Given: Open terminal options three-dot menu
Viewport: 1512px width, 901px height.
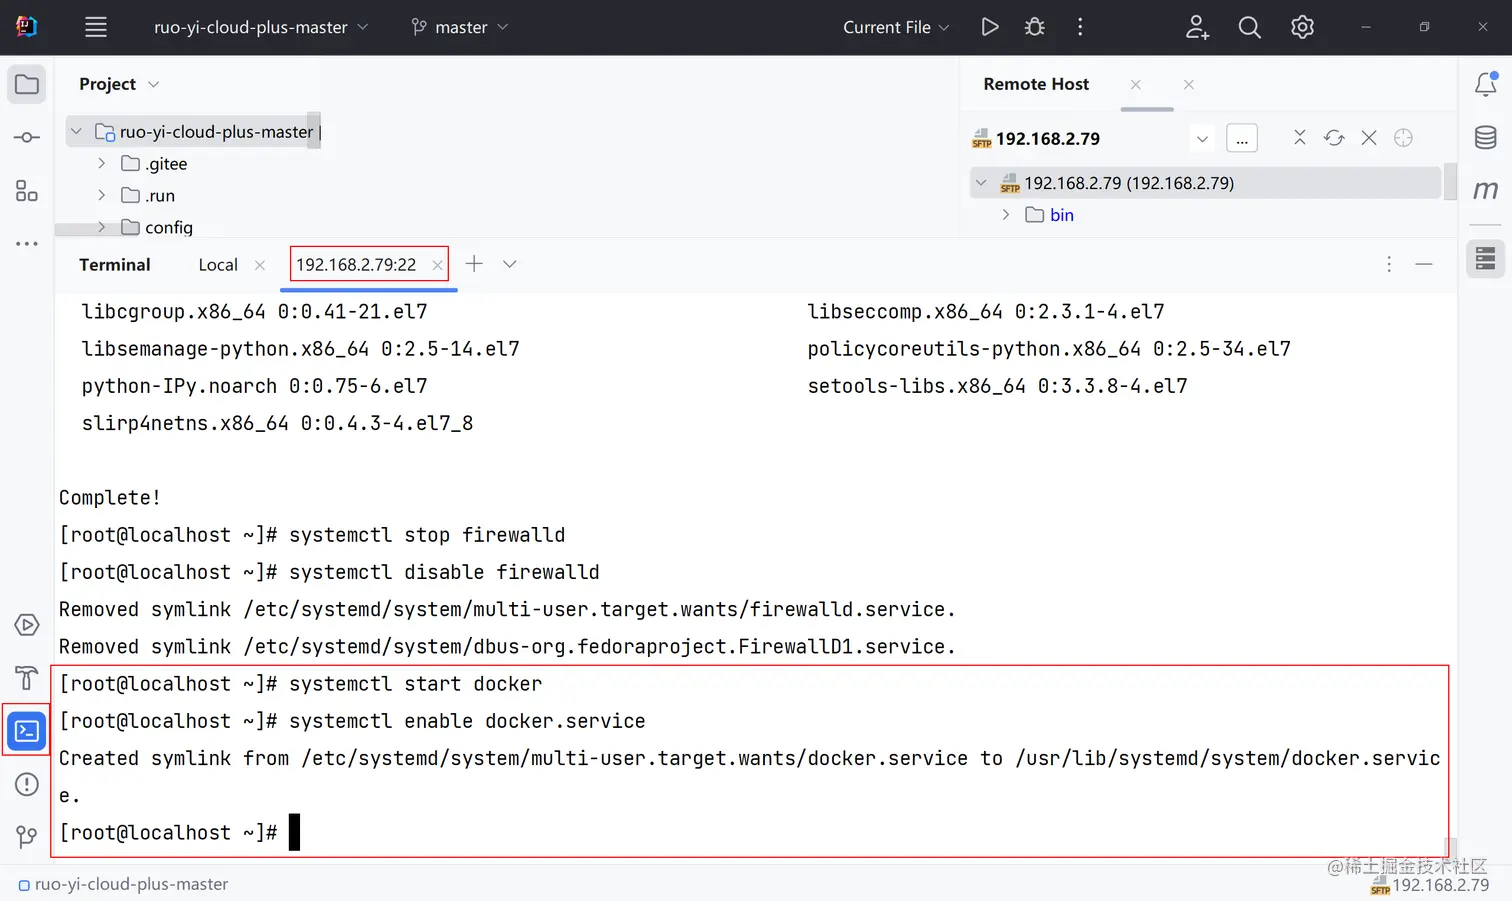Looking at the screenshot, I should [x=1389, y=264].
